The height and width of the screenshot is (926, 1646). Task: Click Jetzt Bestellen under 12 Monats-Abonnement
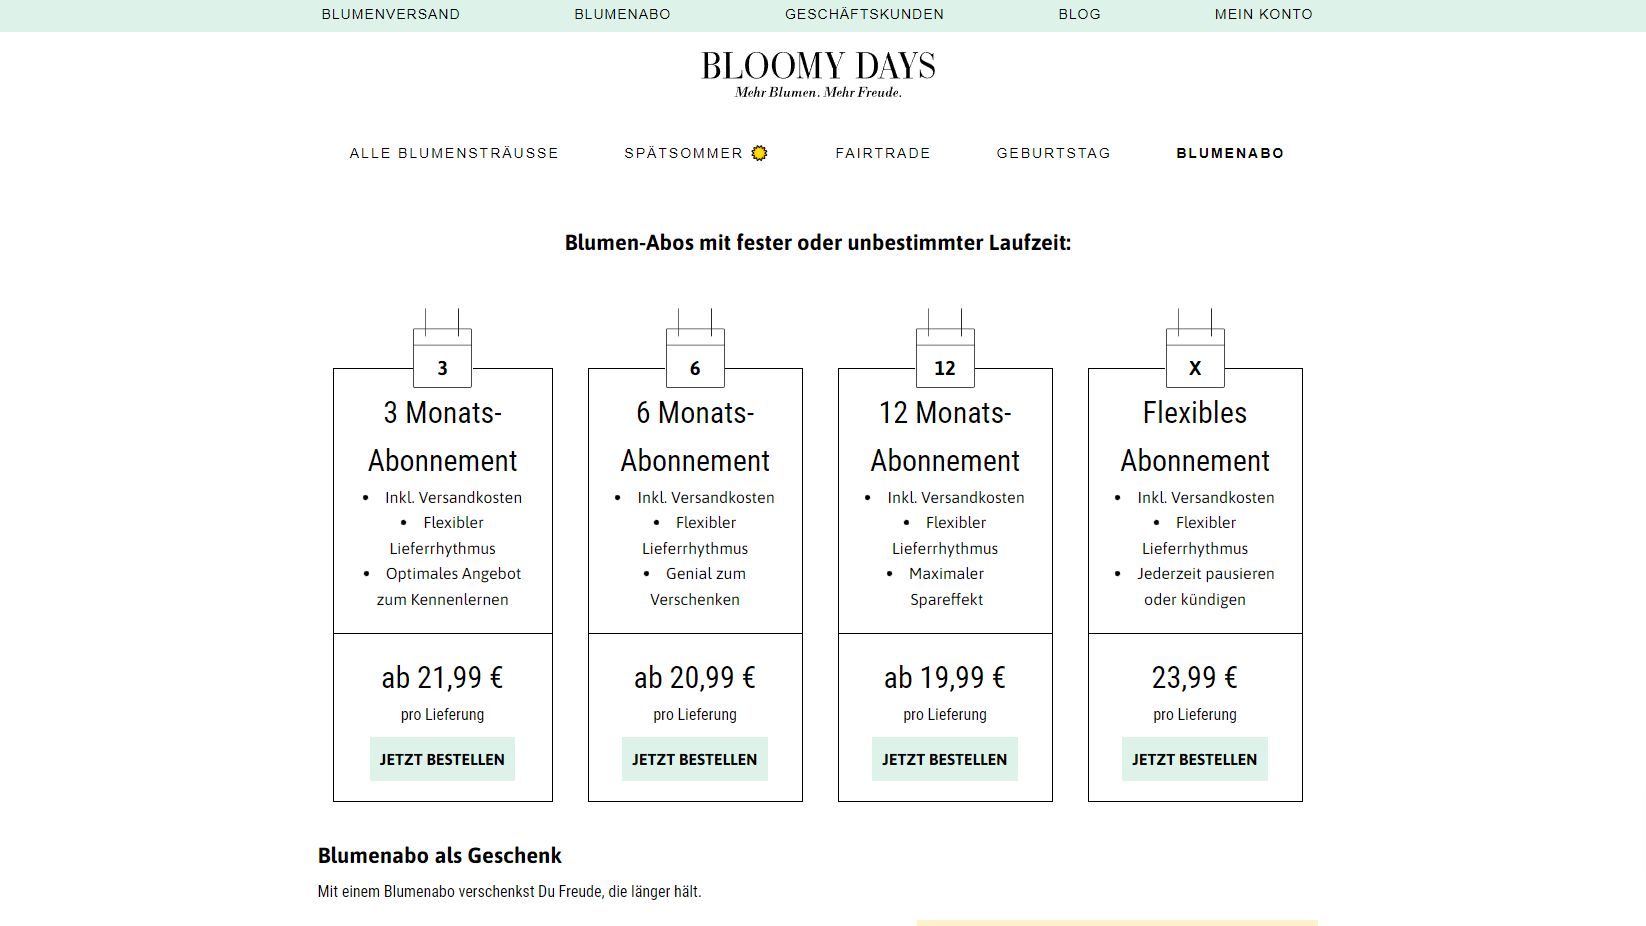[x=944, y=758]
